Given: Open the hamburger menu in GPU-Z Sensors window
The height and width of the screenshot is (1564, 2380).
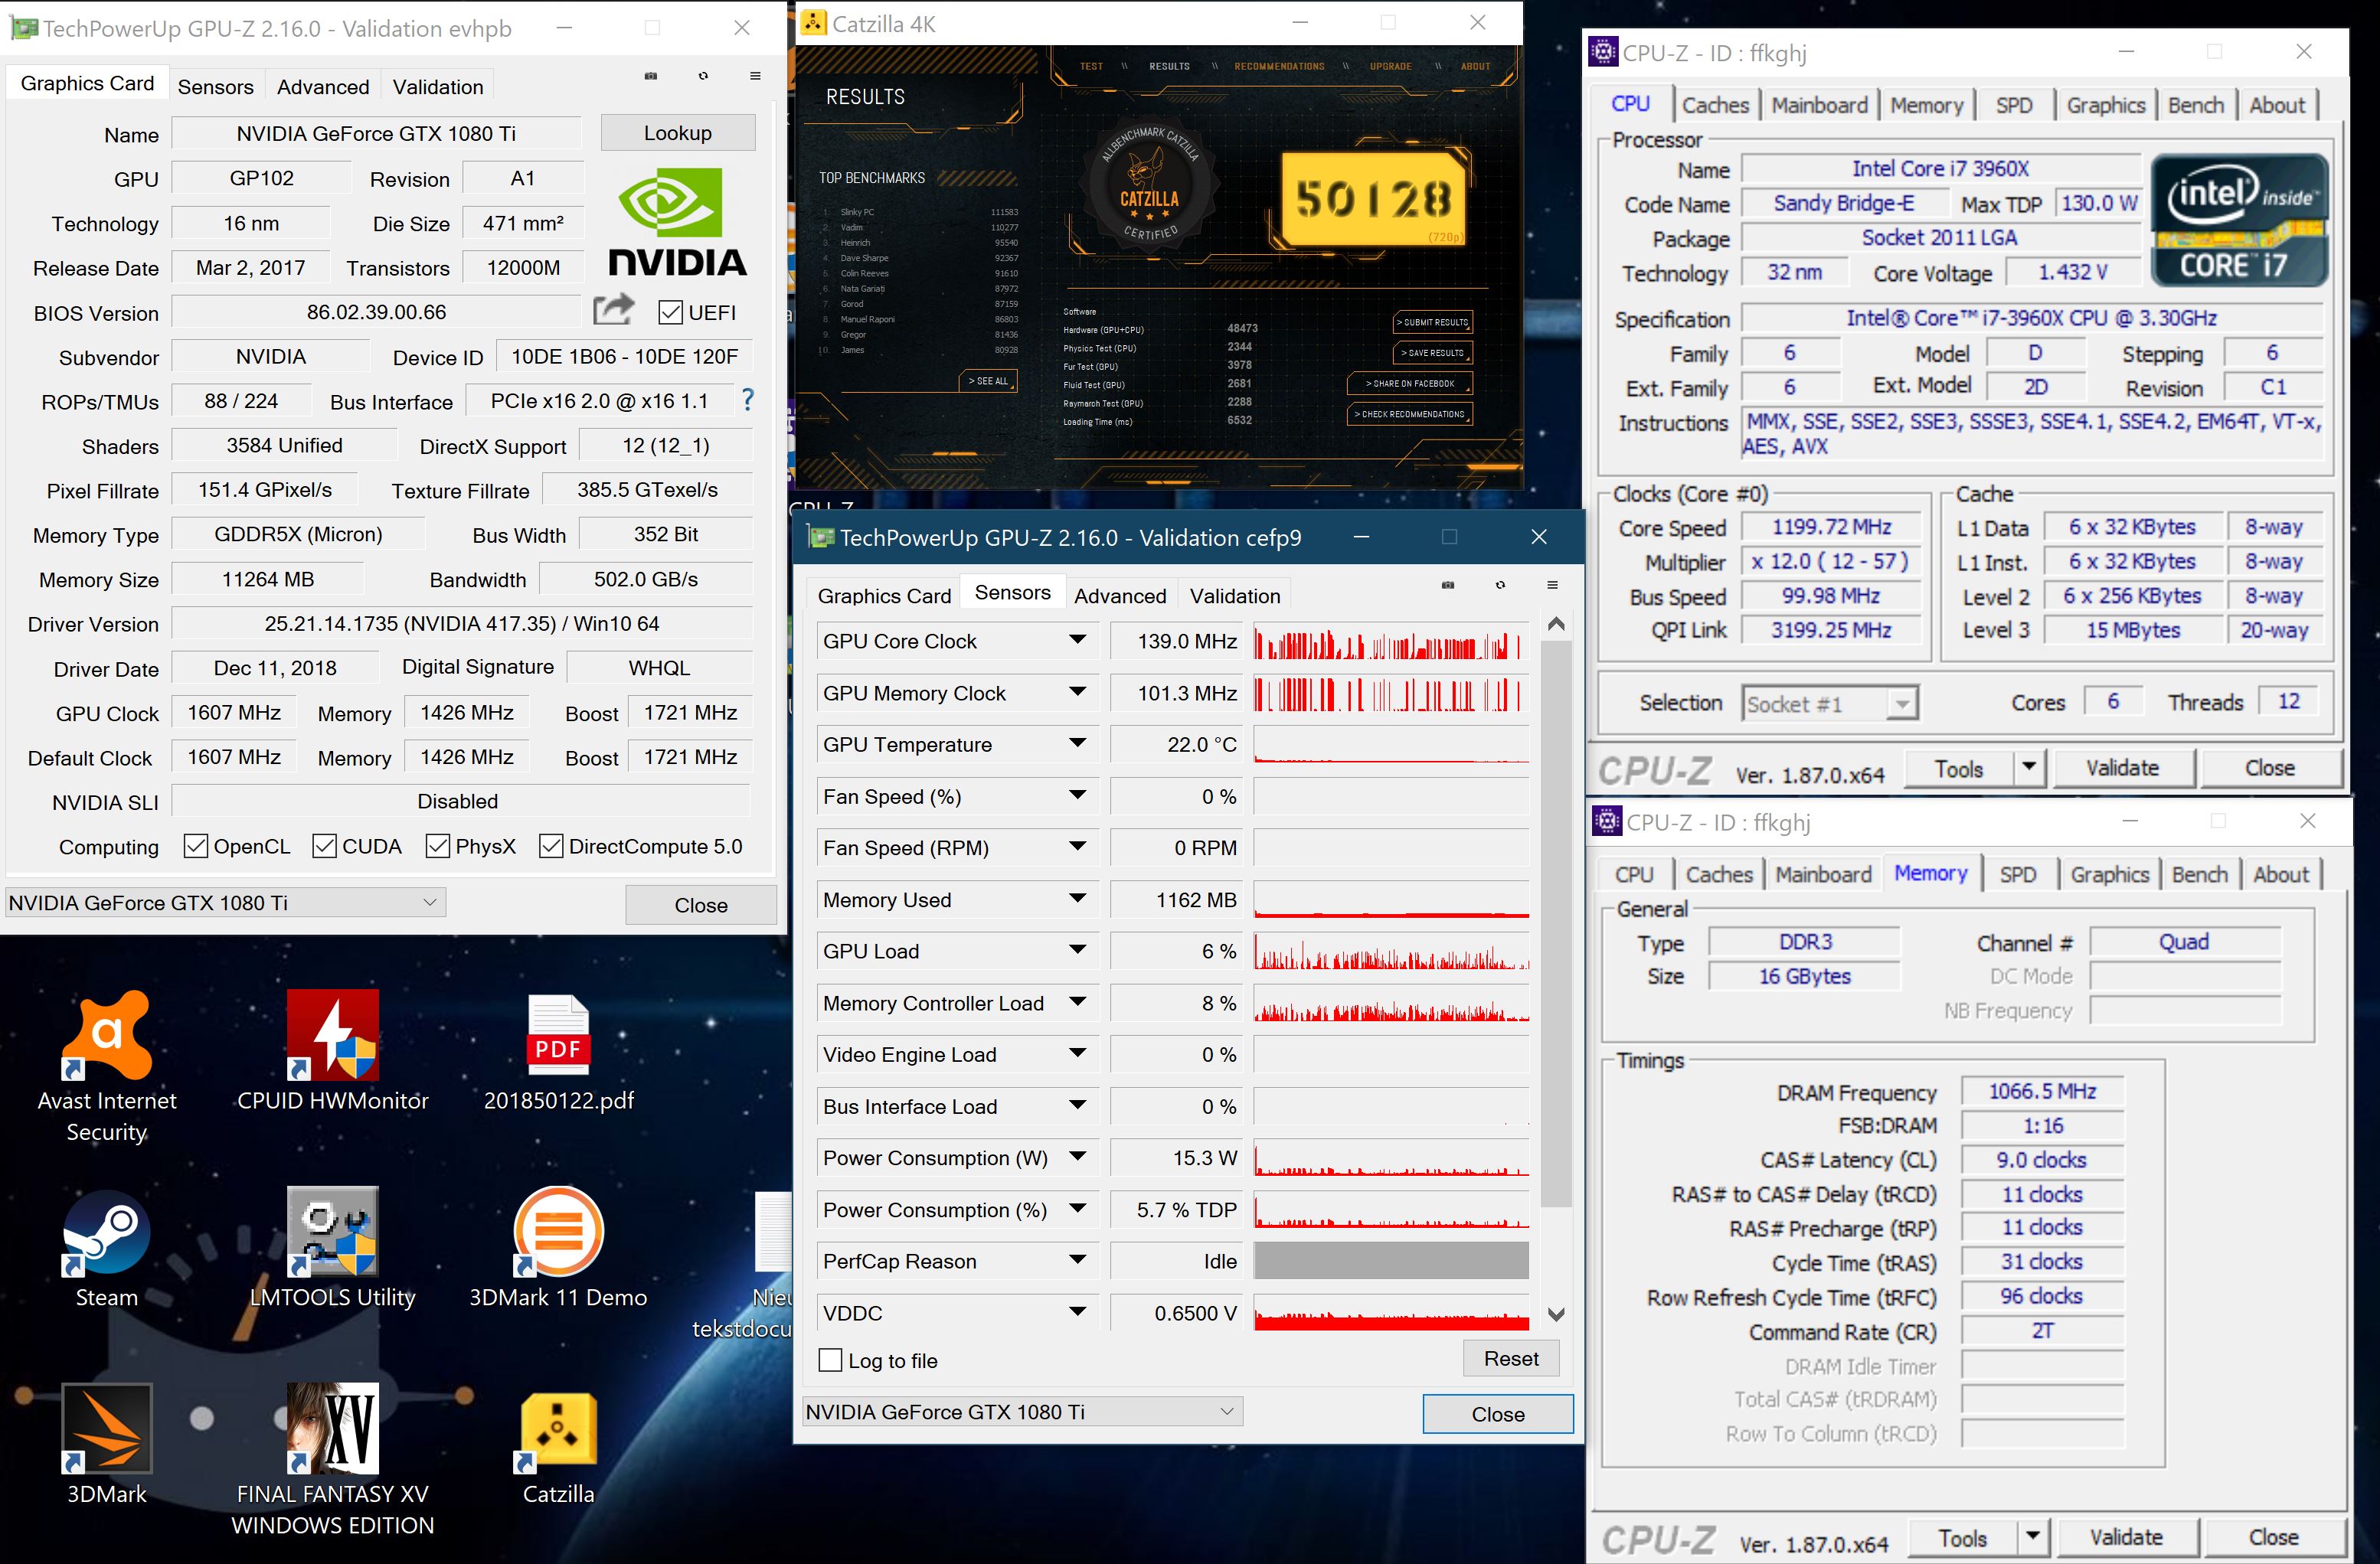Looking at the screenshot, I should tap(1552, 585).
